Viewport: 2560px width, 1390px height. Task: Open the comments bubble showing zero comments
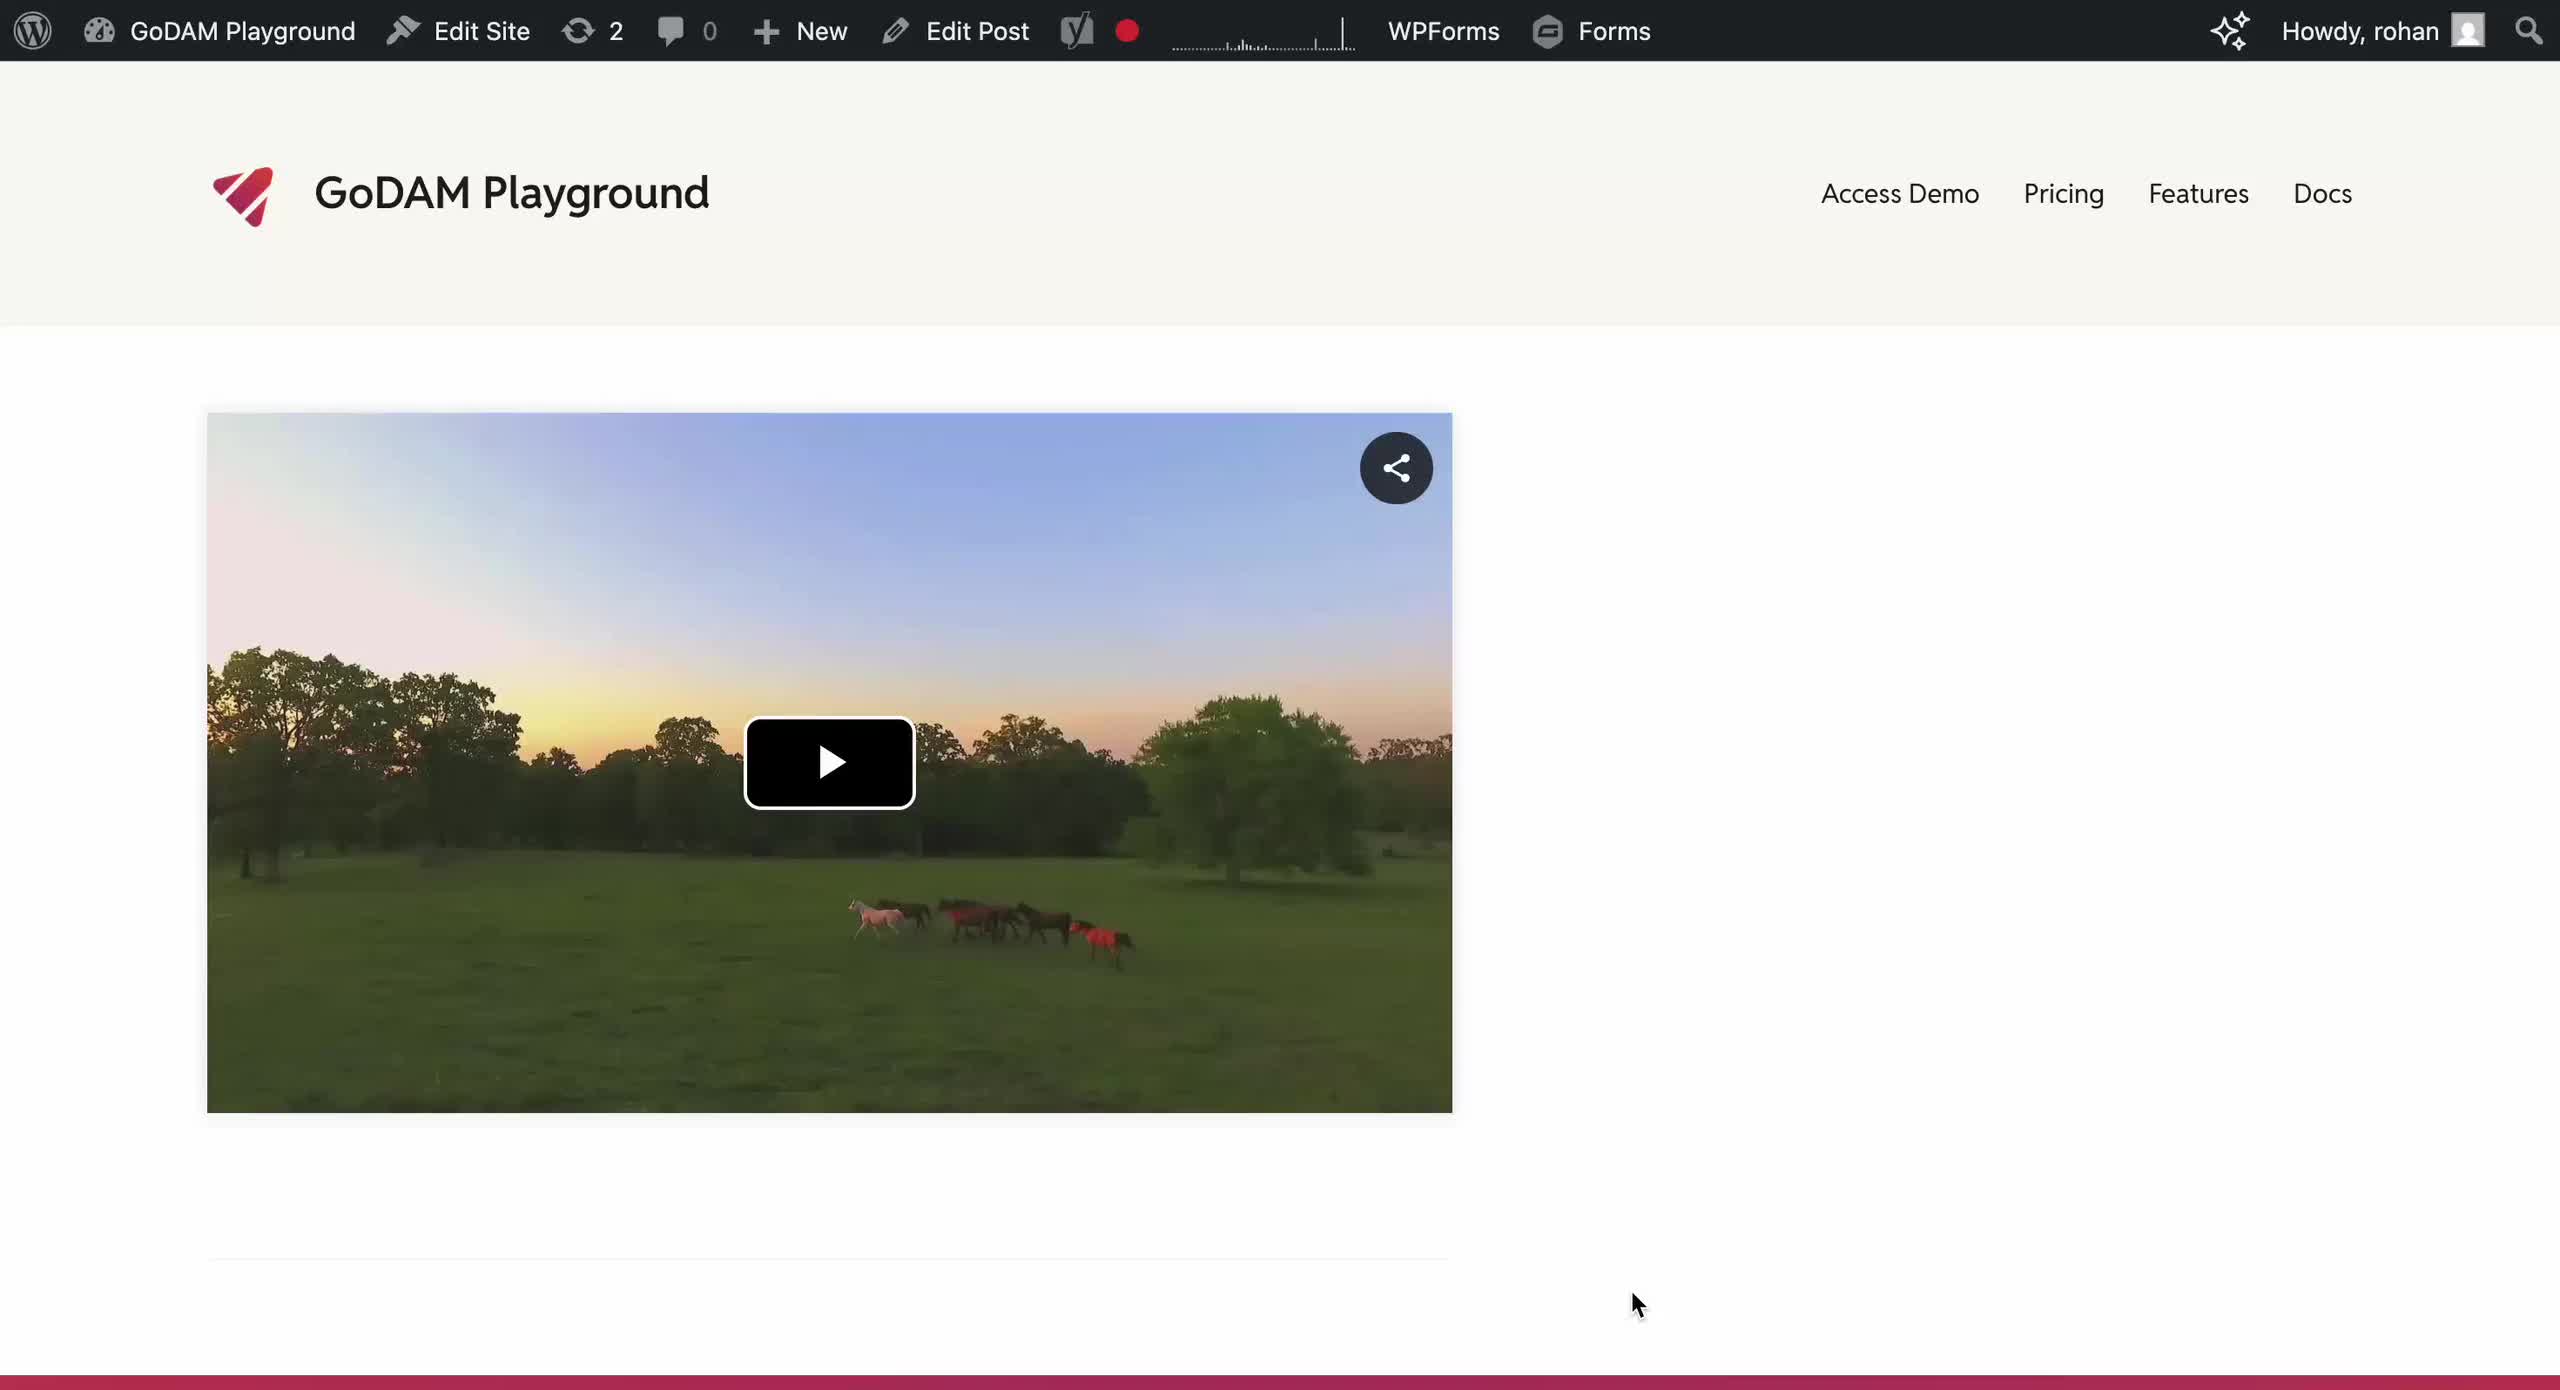pyautogui.click(x=687, y=31)
